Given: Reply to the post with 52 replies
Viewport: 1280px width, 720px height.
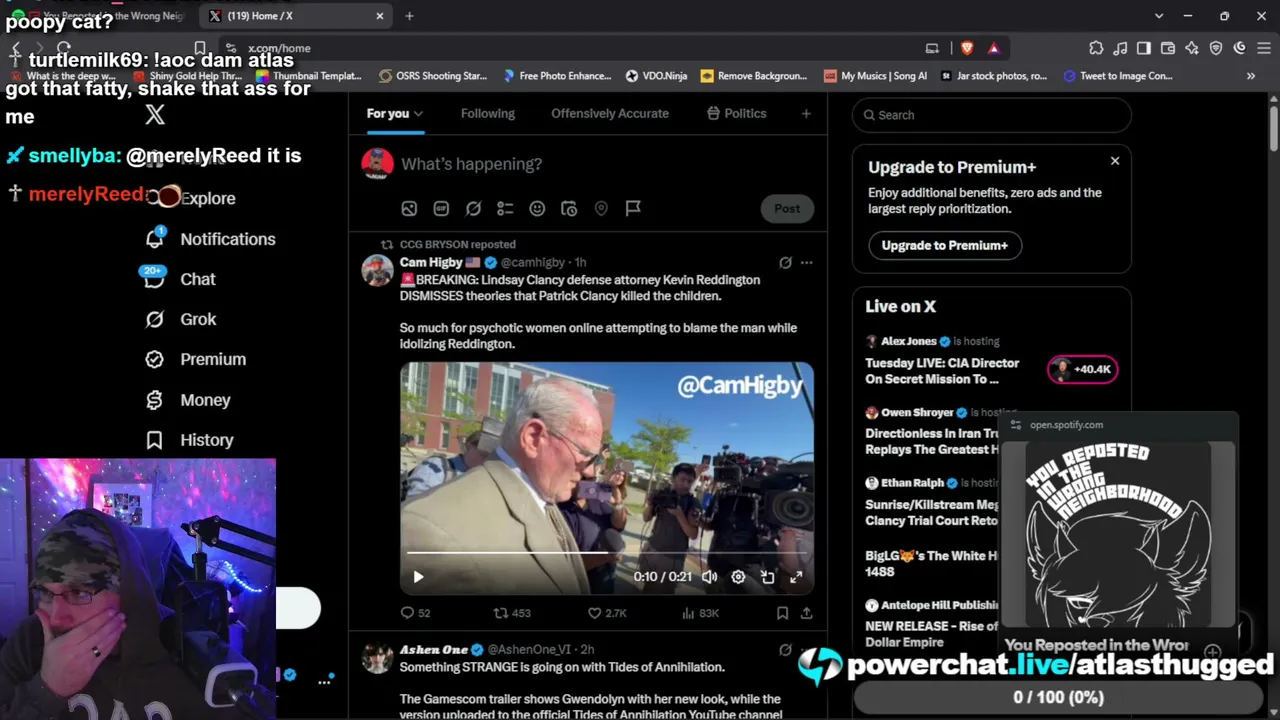Looking at the screenshot, I should [x=415, y=613].
